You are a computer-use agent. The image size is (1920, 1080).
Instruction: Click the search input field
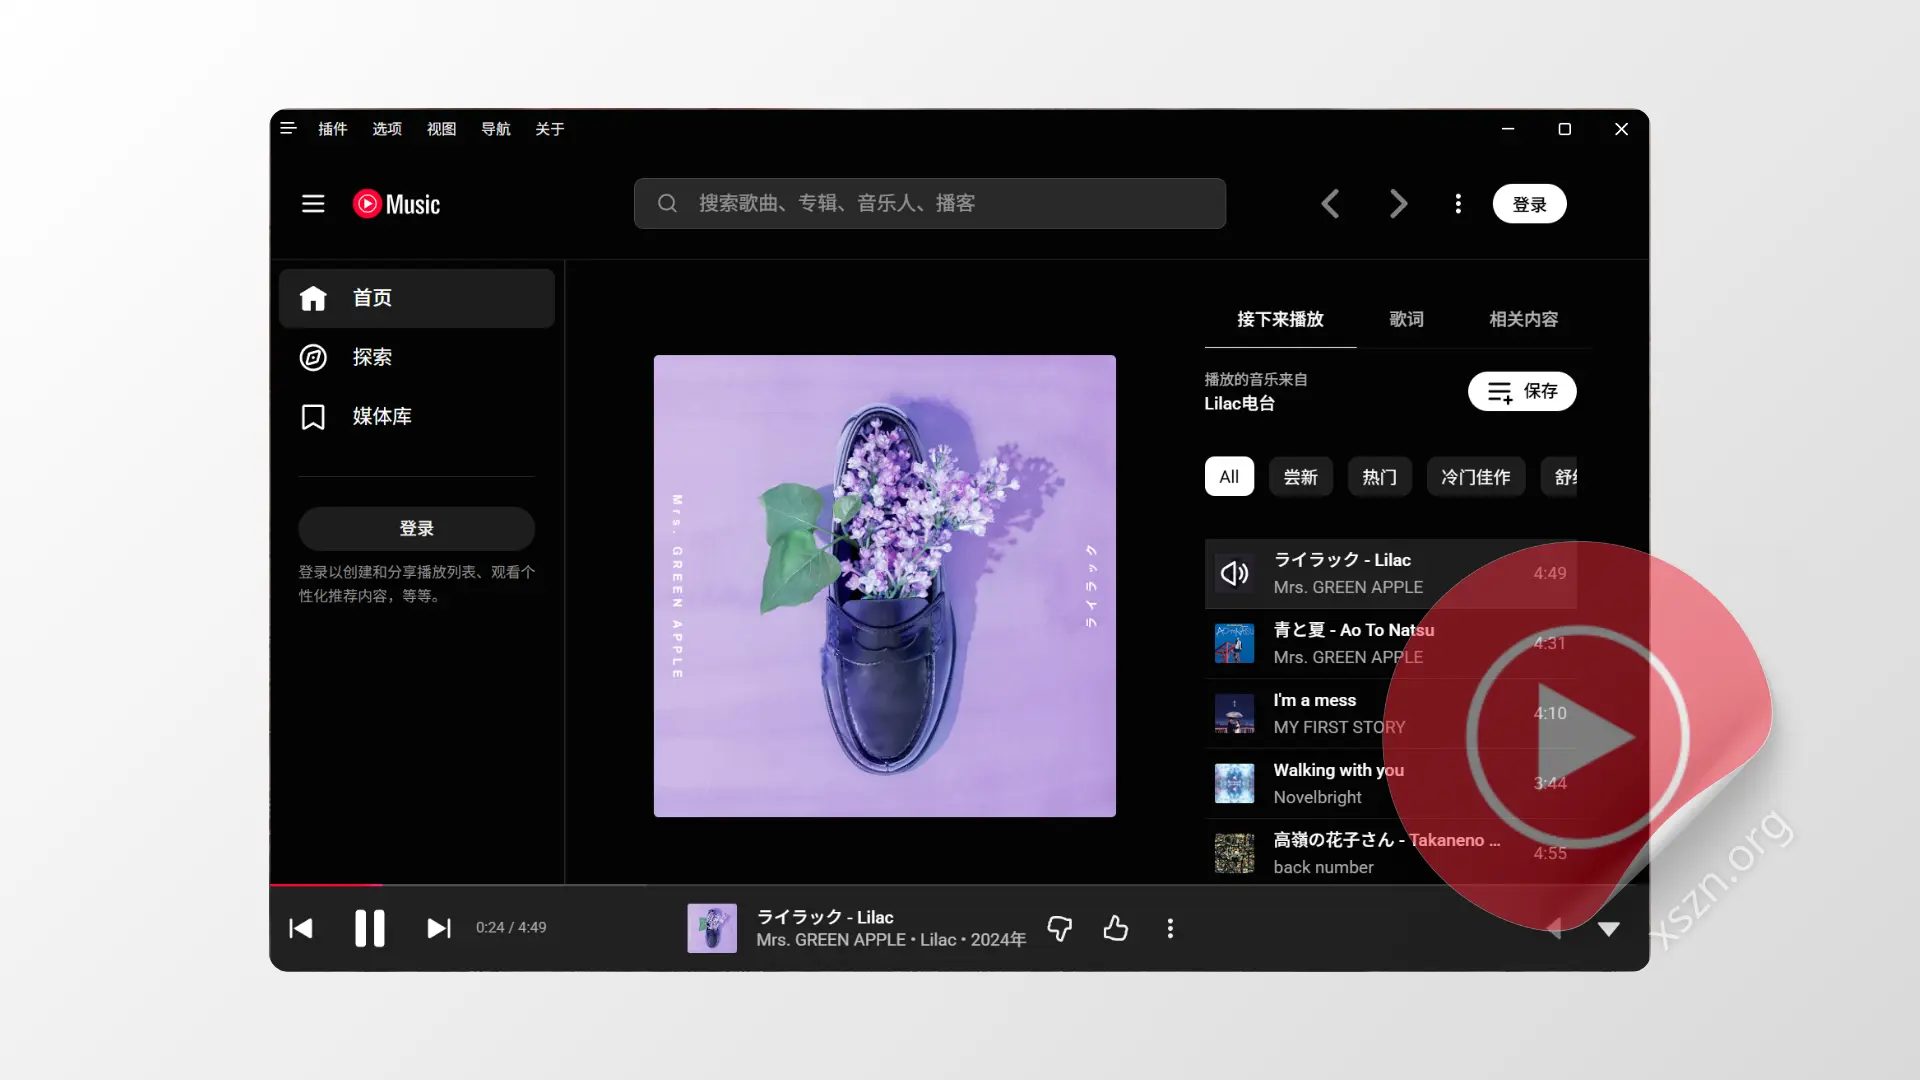click(x=930, y=203)
